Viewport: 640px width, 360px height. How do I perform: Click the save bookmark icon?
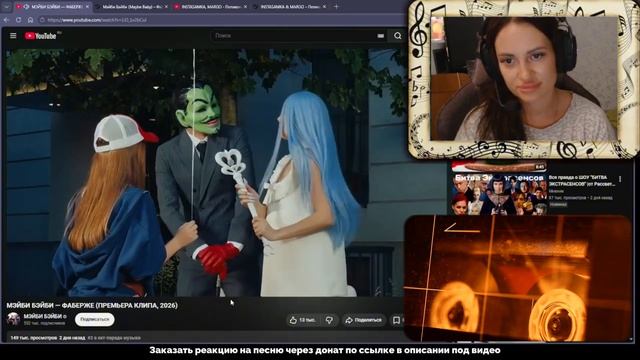coord(396,320)
